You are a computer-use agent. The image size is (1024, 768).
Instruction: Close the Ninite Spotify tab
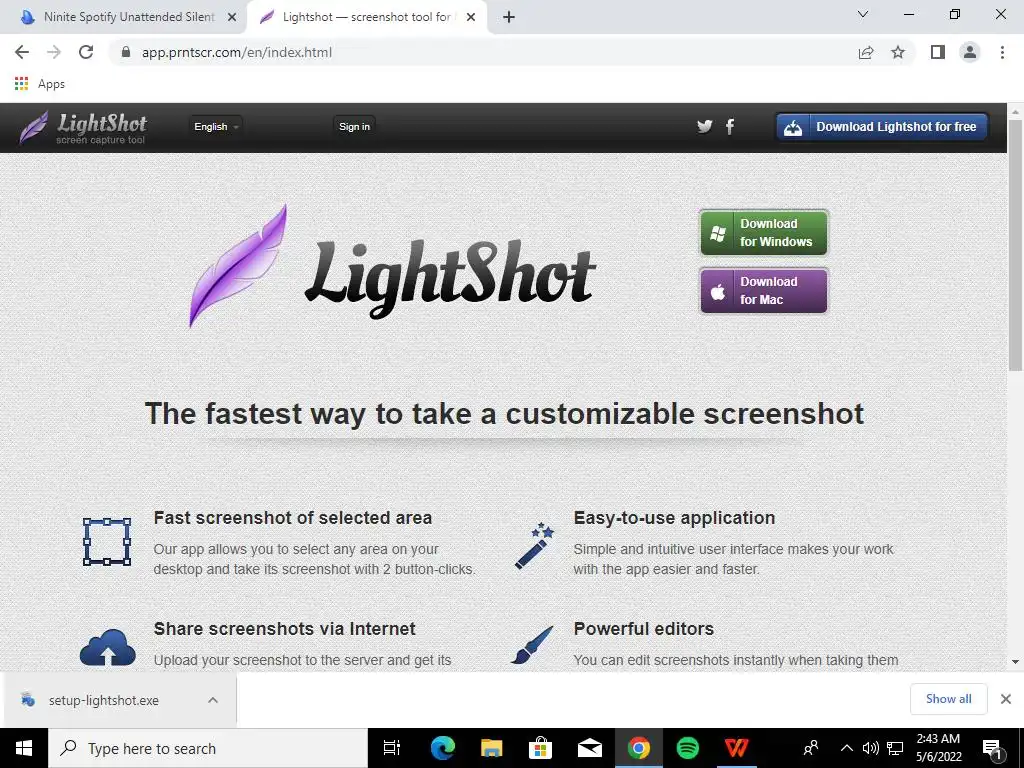pyautogui.click(x=232, y=18)
